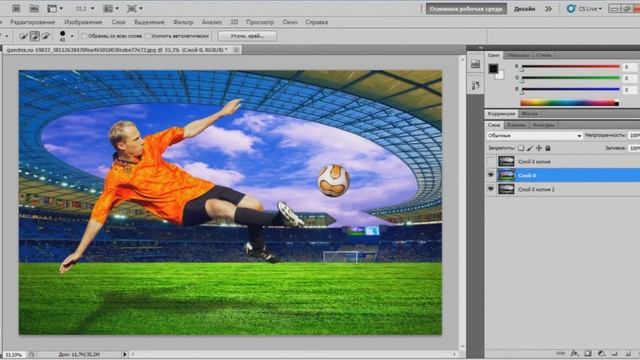Open the Фильтр menu
Screen dimensions: 640x360
[183, 22]
